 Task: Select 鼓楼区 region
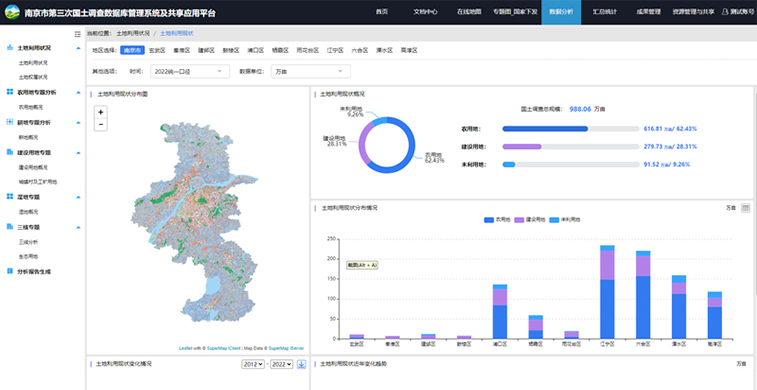231,50
